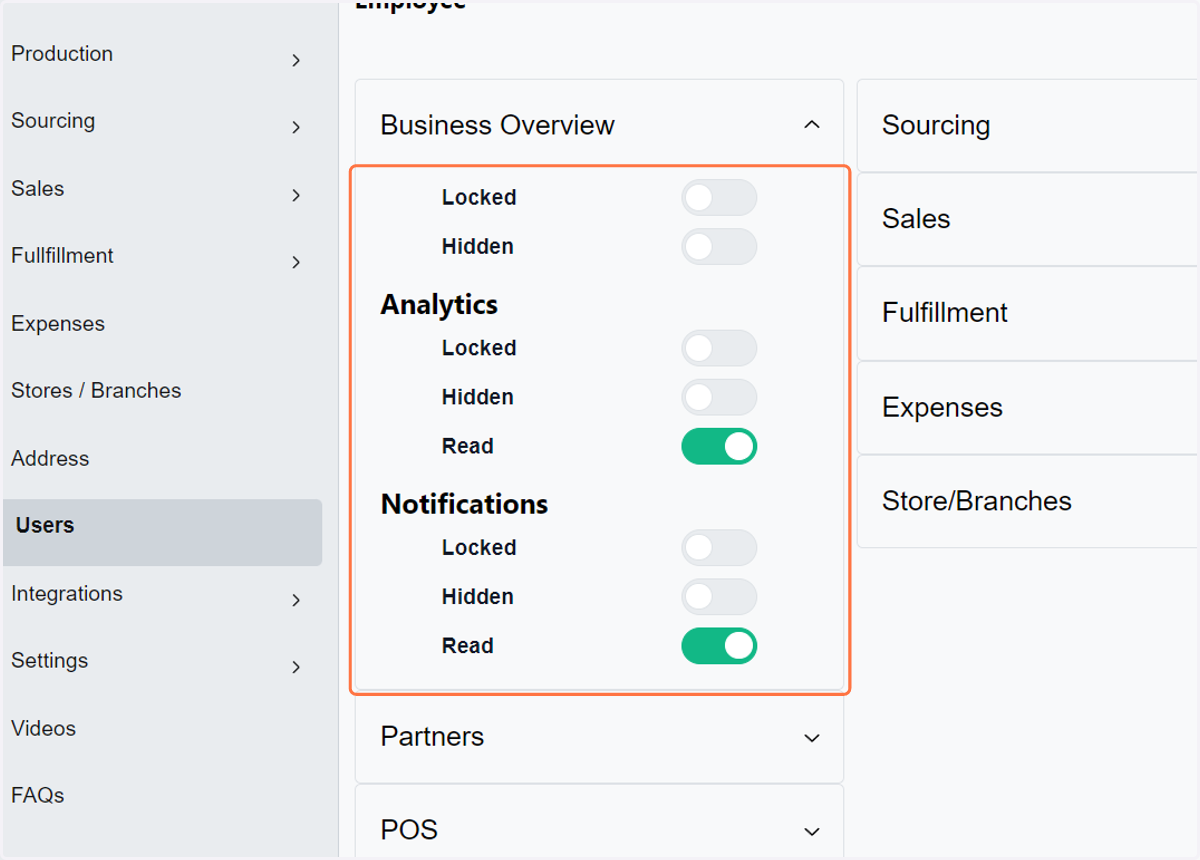This screenshot has height=860, width=1200.
Task: Collapse the Business Overview section chevron
Action: pos(812,125)
